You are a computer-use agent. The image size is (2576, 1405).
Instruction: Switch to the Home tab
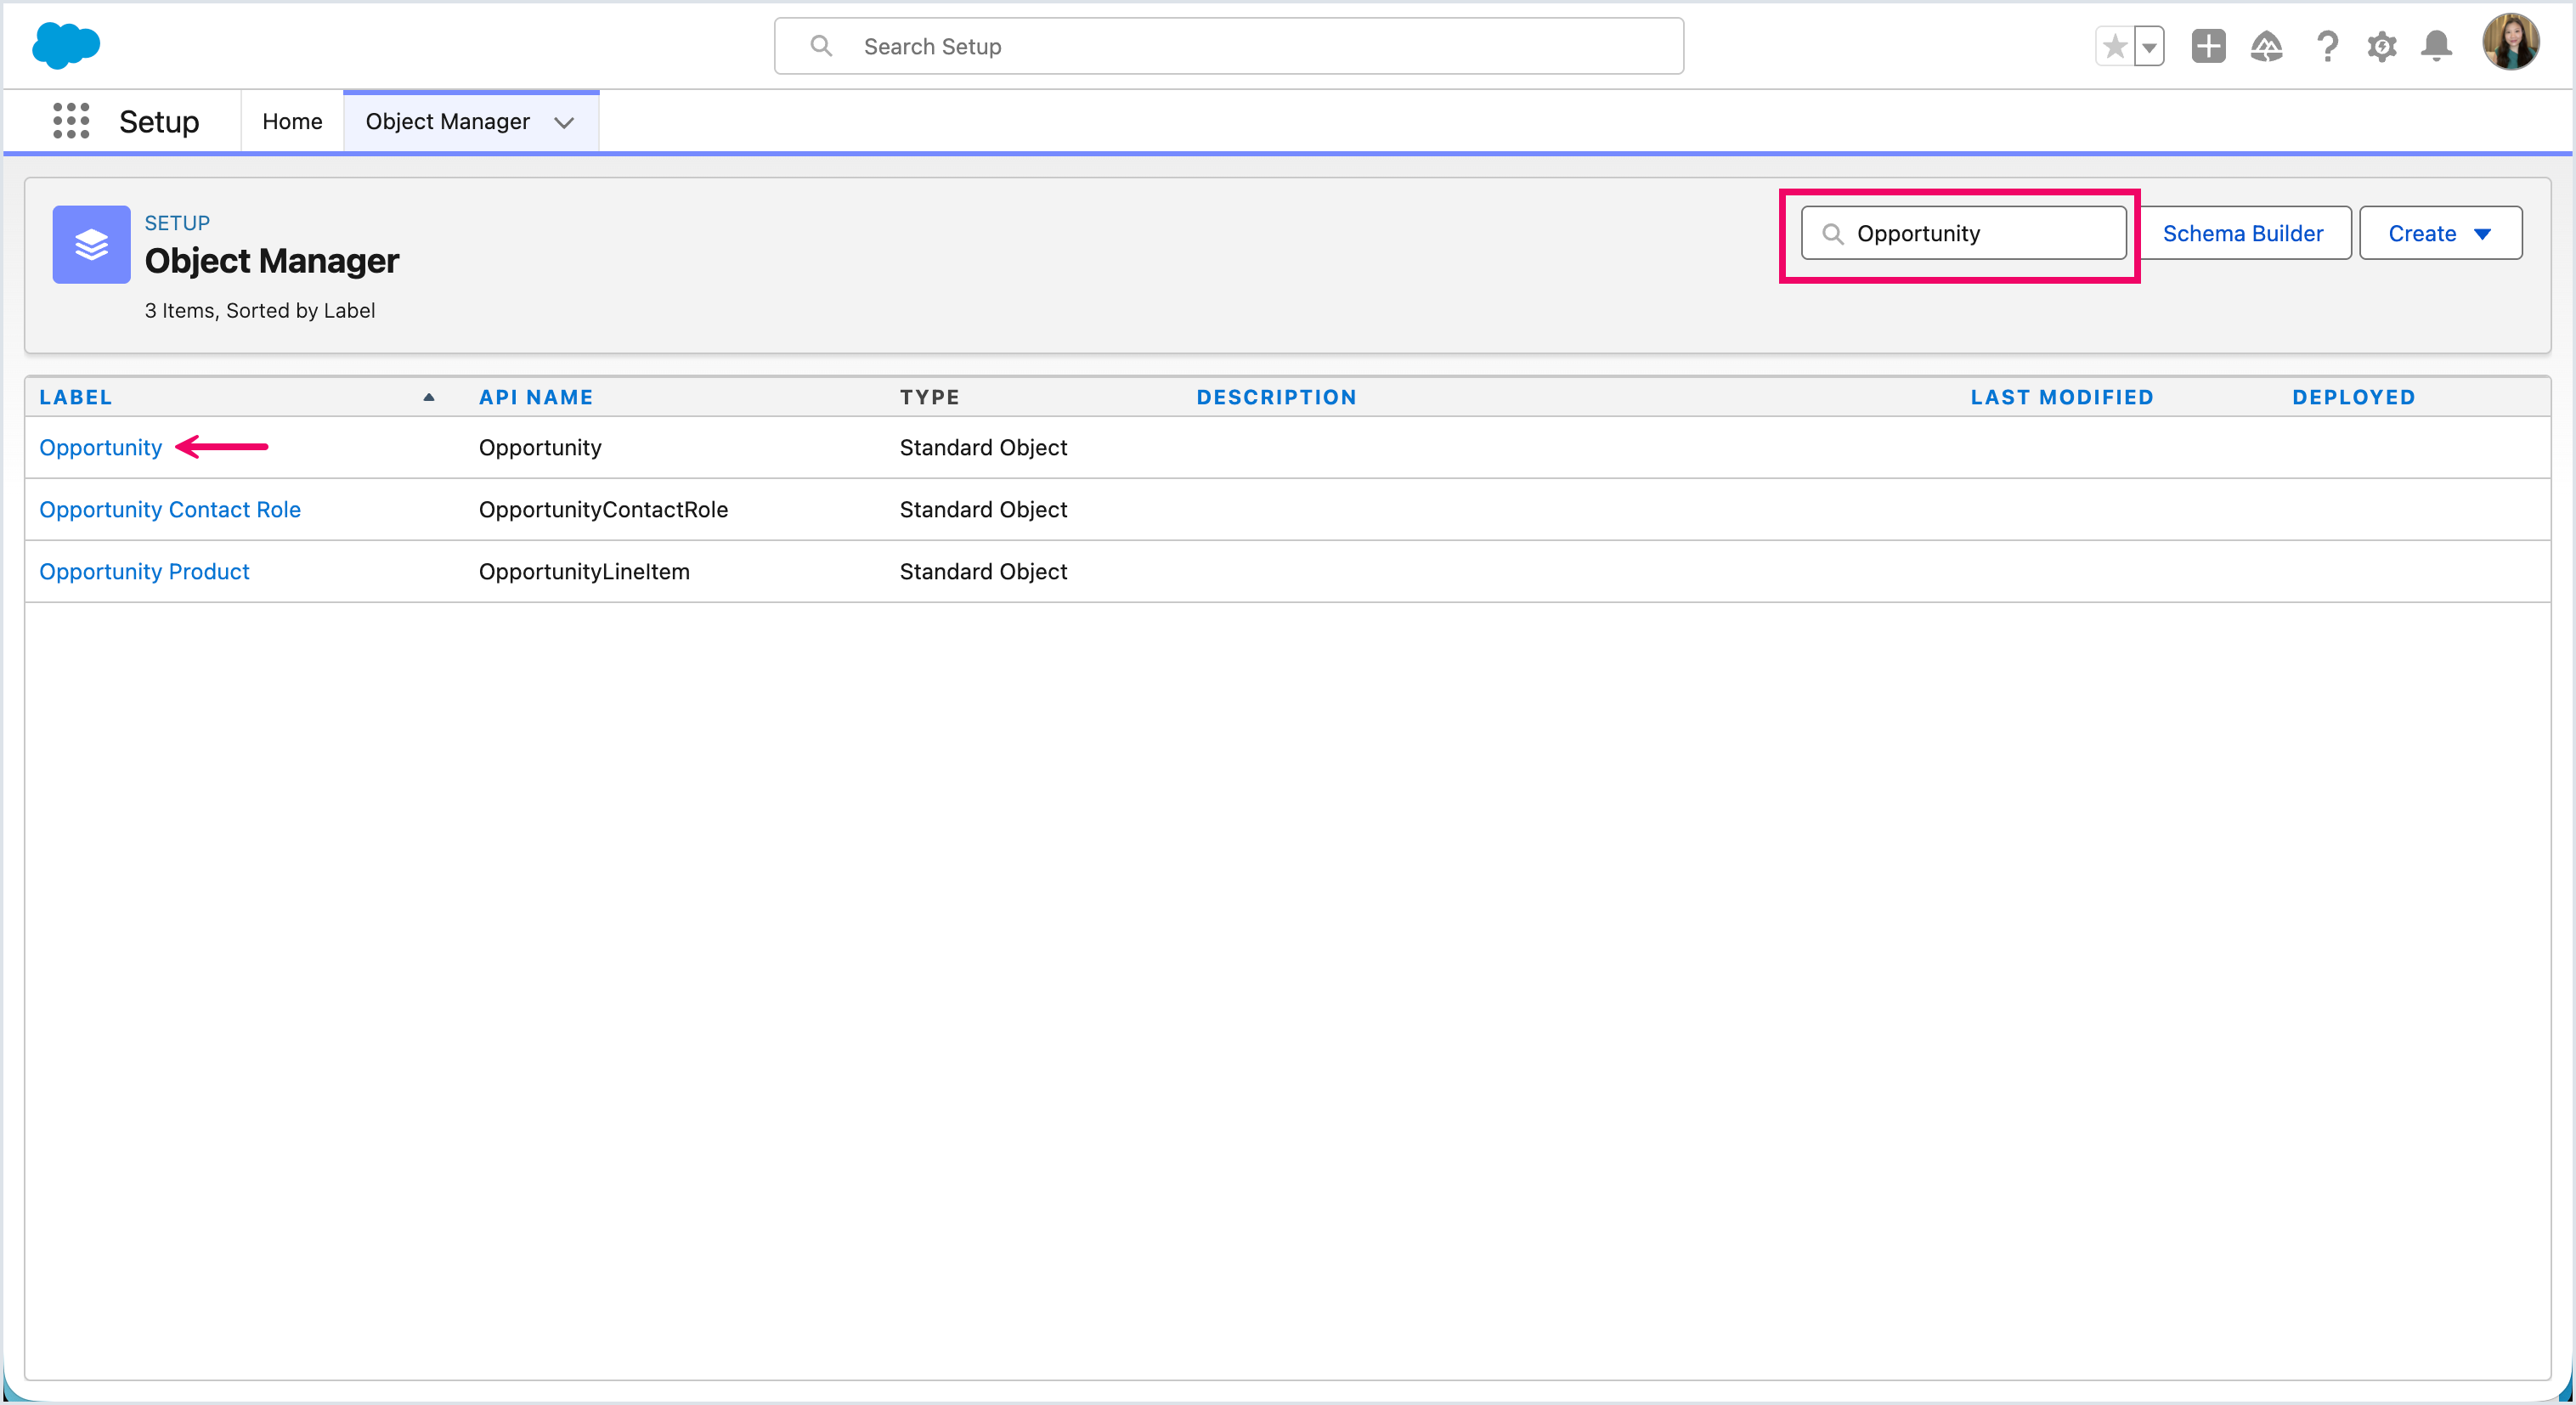292,121
